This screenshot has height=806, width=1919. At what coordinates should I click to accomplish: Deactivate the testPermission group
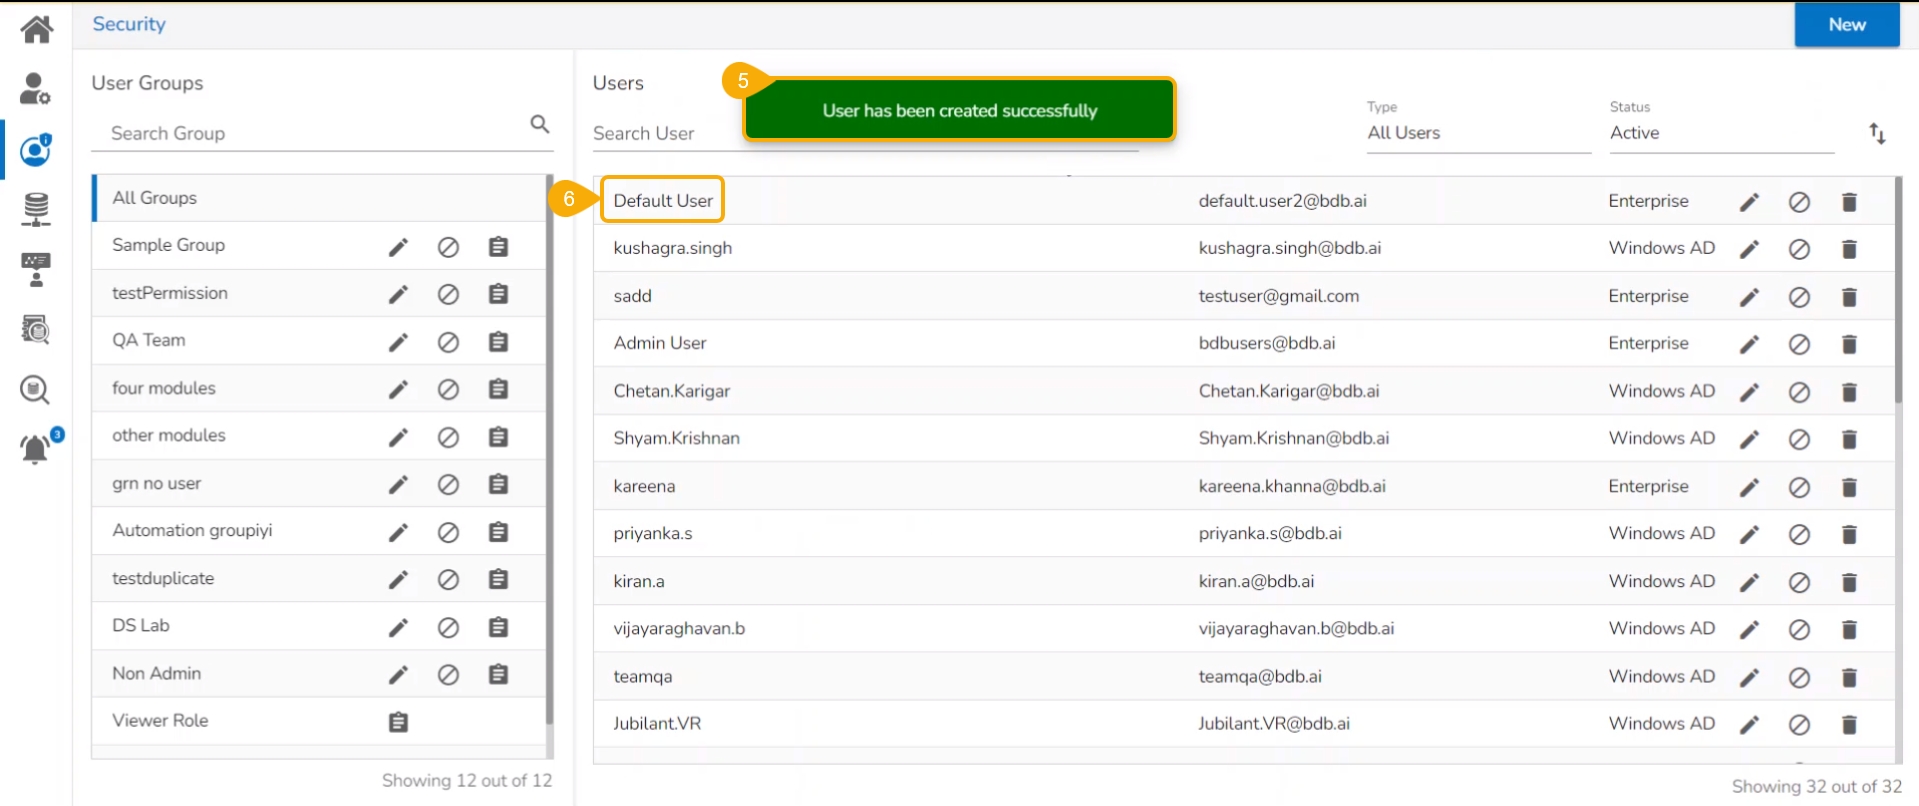pyautogui.click(x=448, y=294)
